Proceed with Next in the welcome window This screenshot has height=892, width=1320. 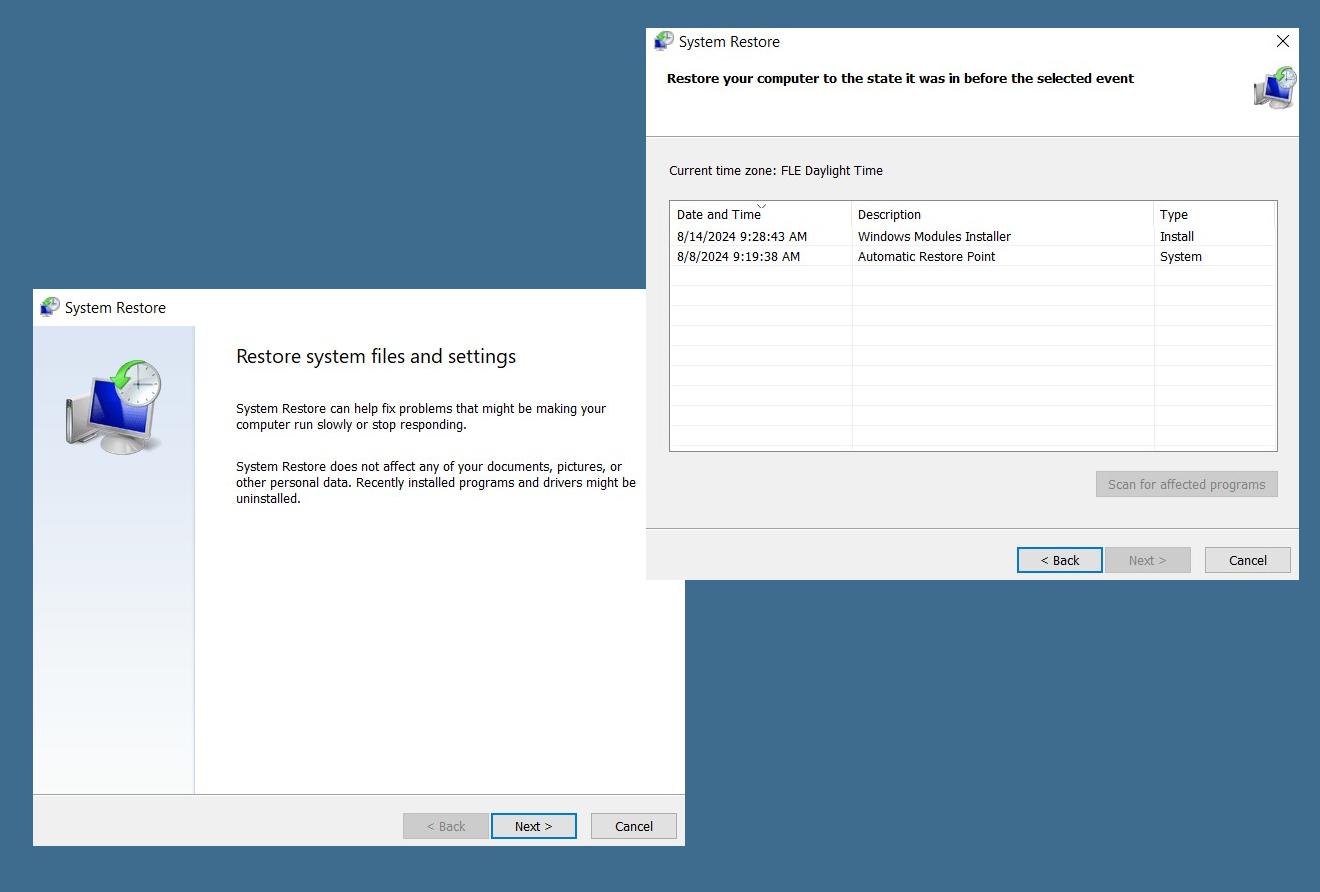pos(534,826)
